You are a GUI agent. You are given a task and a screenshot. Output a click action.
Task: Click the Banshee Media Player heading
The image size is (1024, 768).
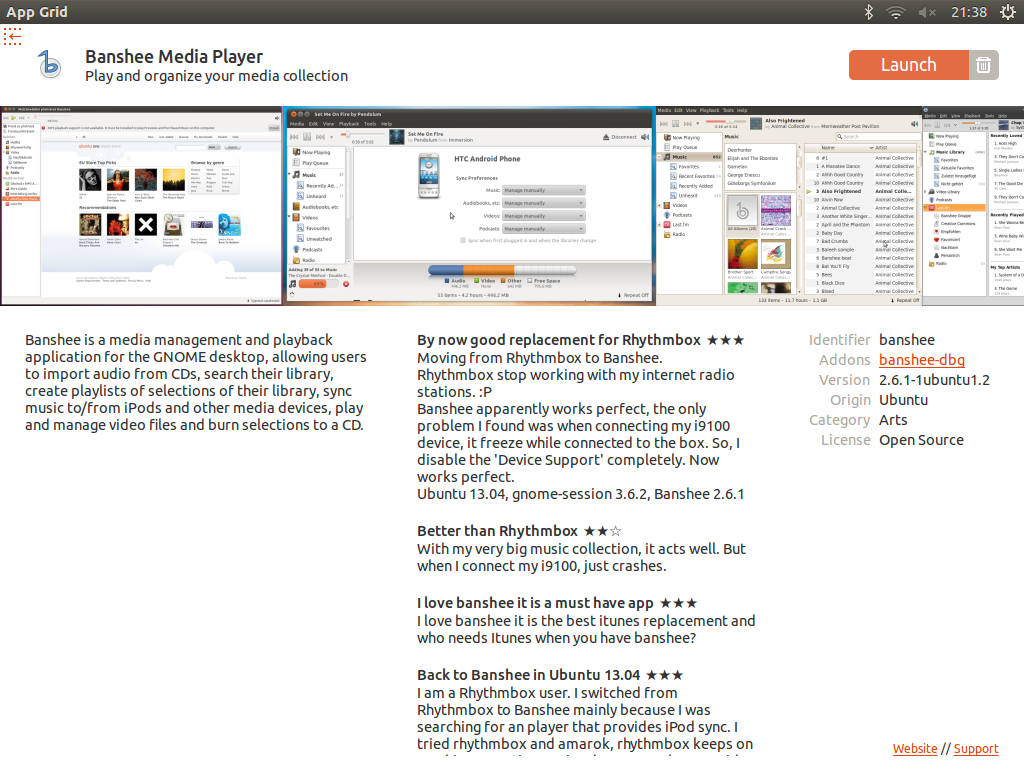point(174,57)
